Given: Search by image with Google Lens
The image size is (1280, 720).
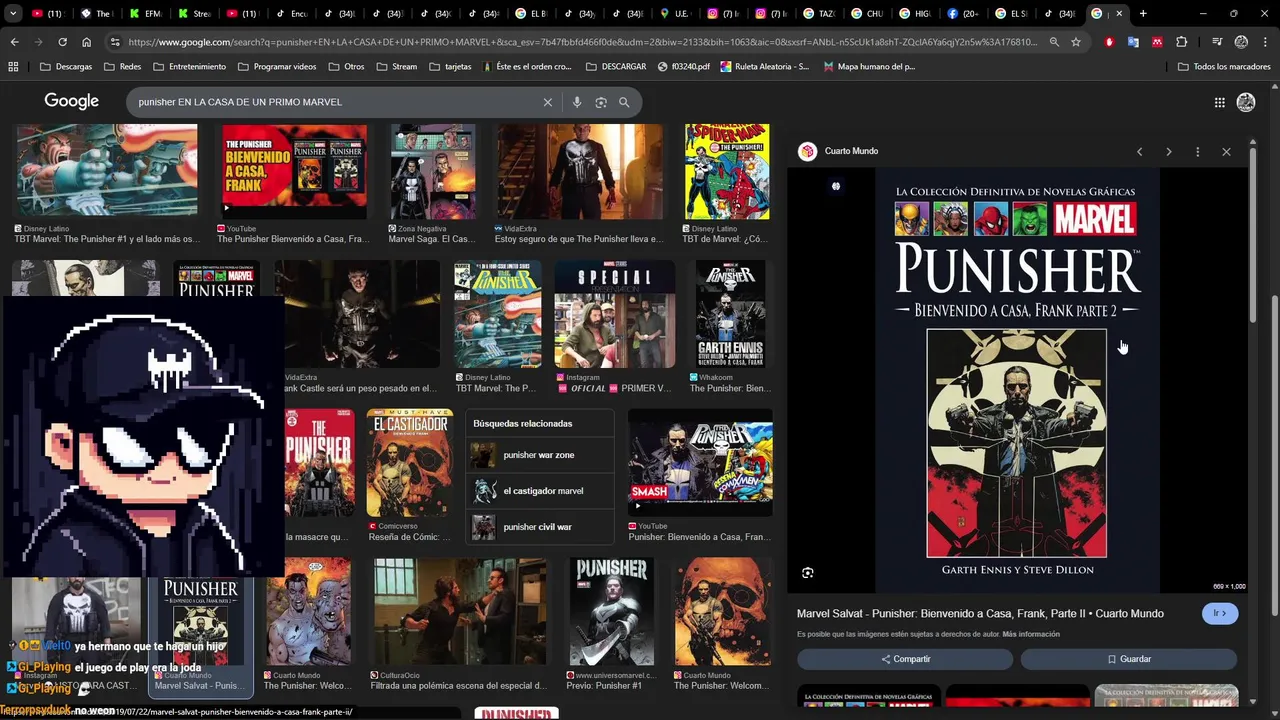Looking at the screenshot, I should coord(601,102).
